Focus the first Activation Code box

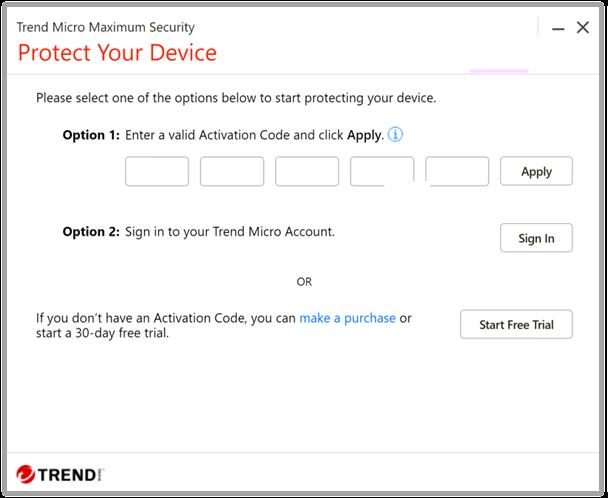[157, 171]
